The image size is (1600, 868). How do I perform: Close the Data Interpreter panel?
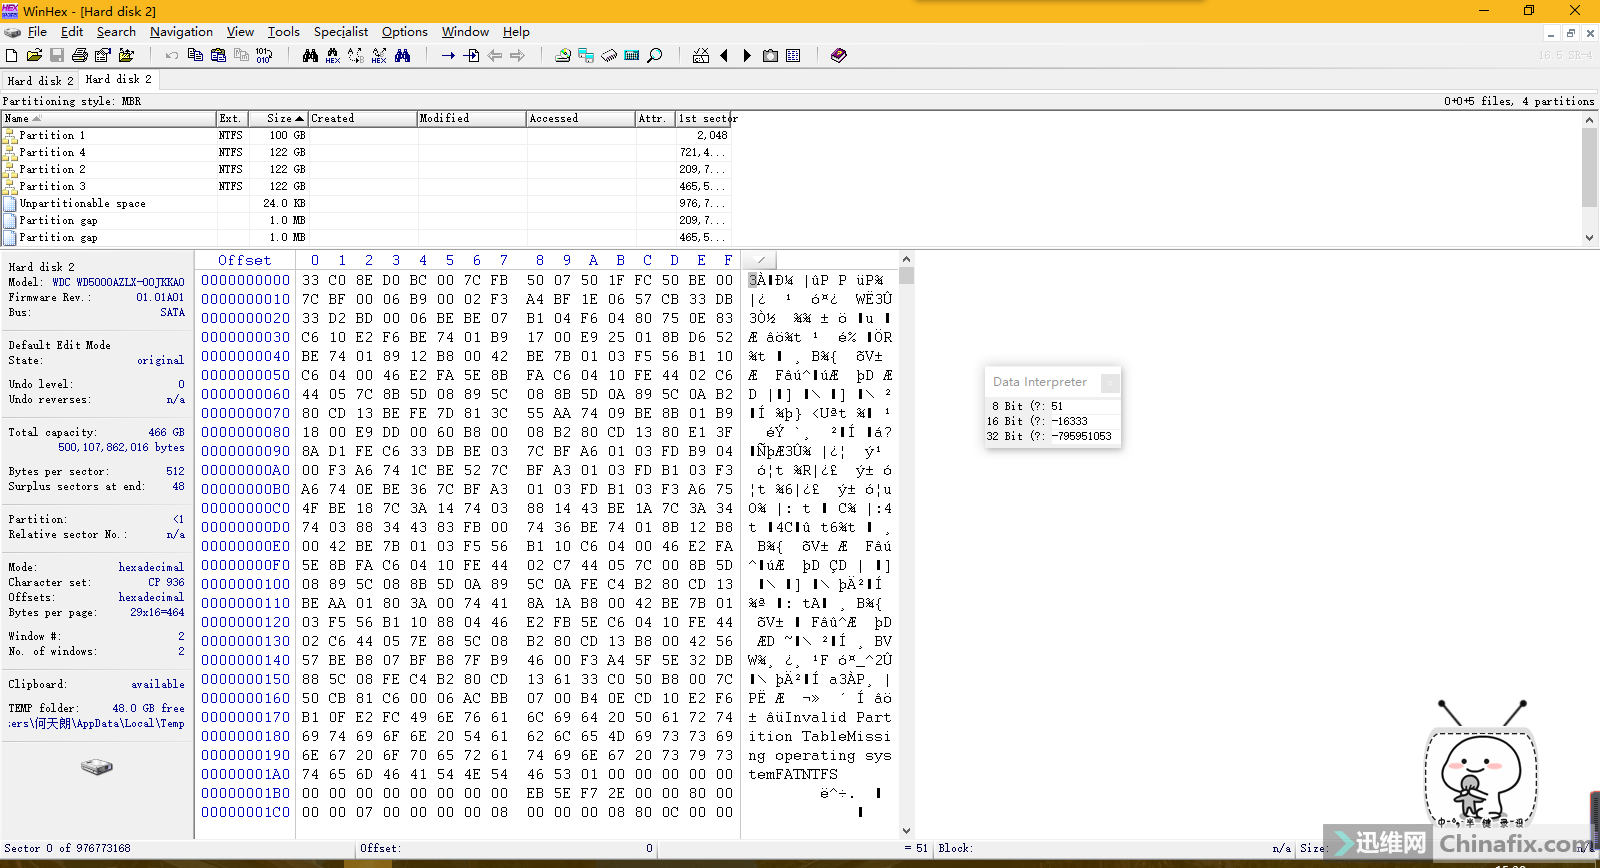tap(1108, 382)
